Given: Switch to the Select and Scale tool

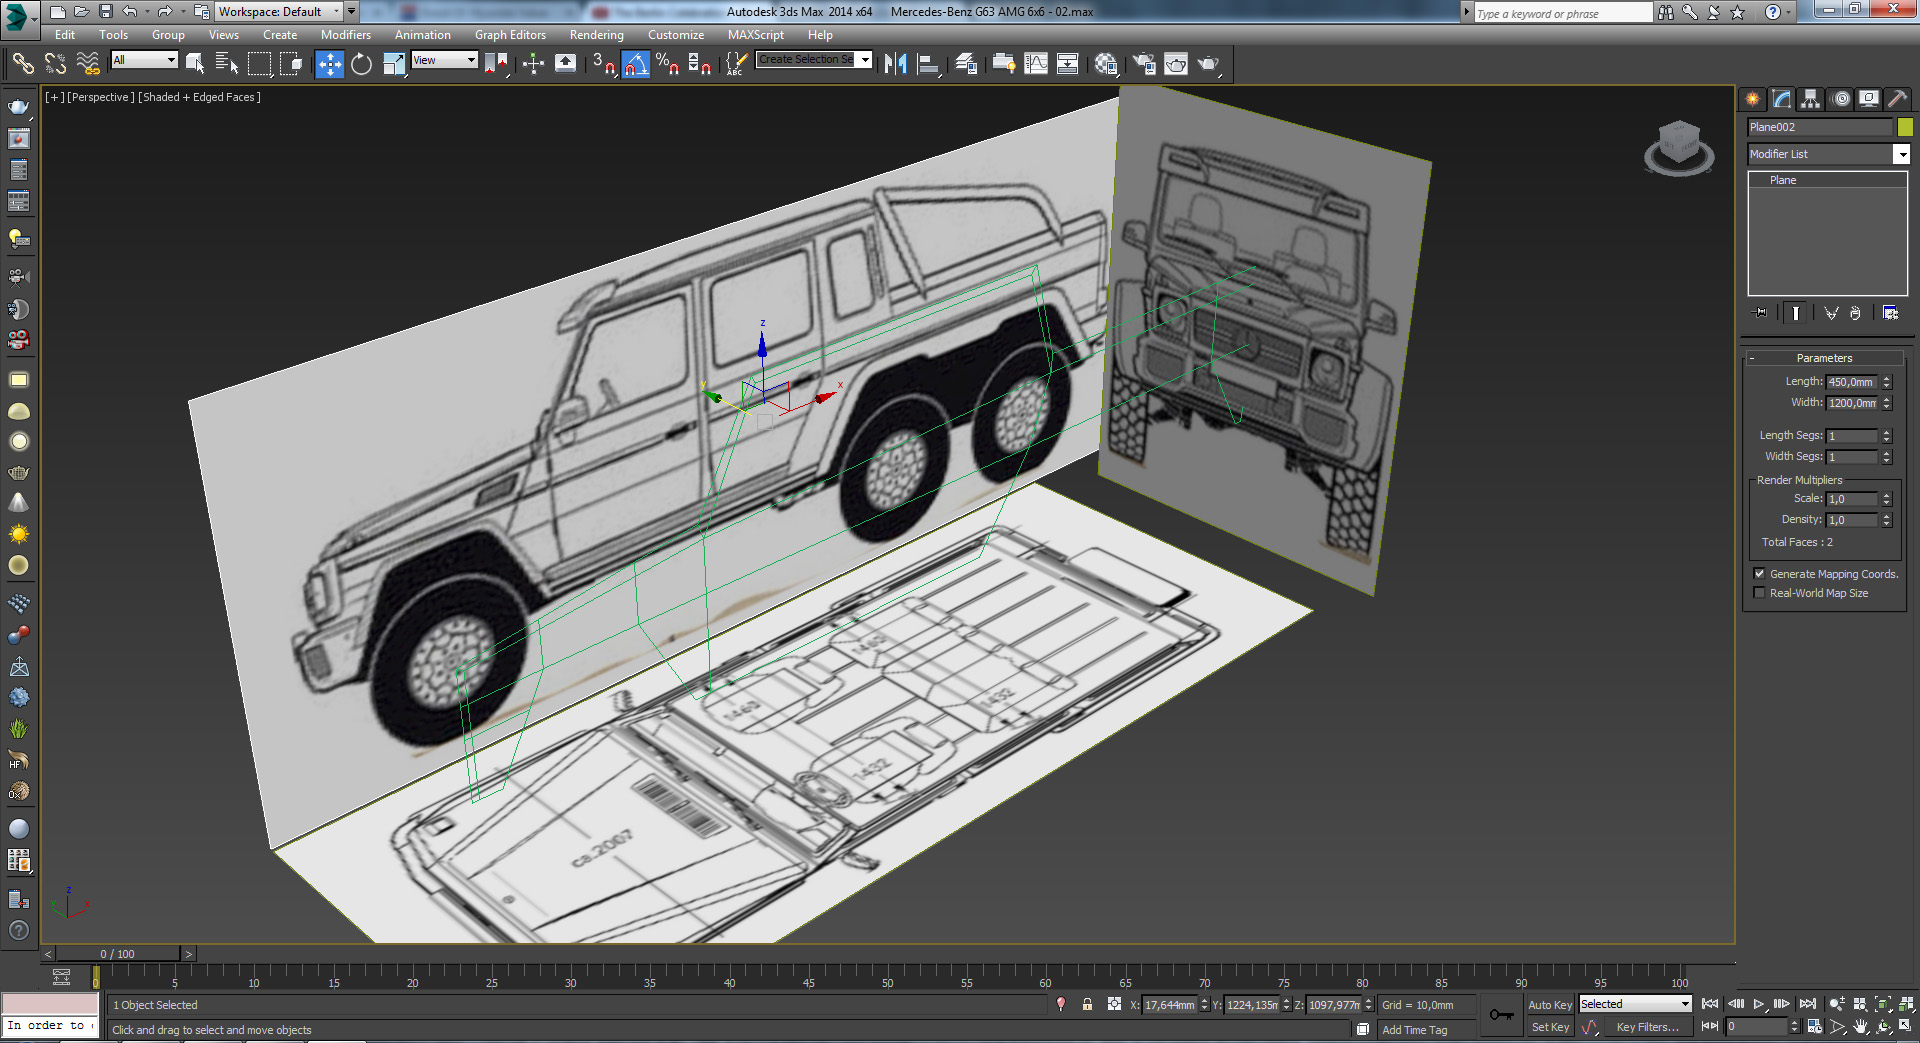Looking at the screenshot, I should [x=394, y=64].
